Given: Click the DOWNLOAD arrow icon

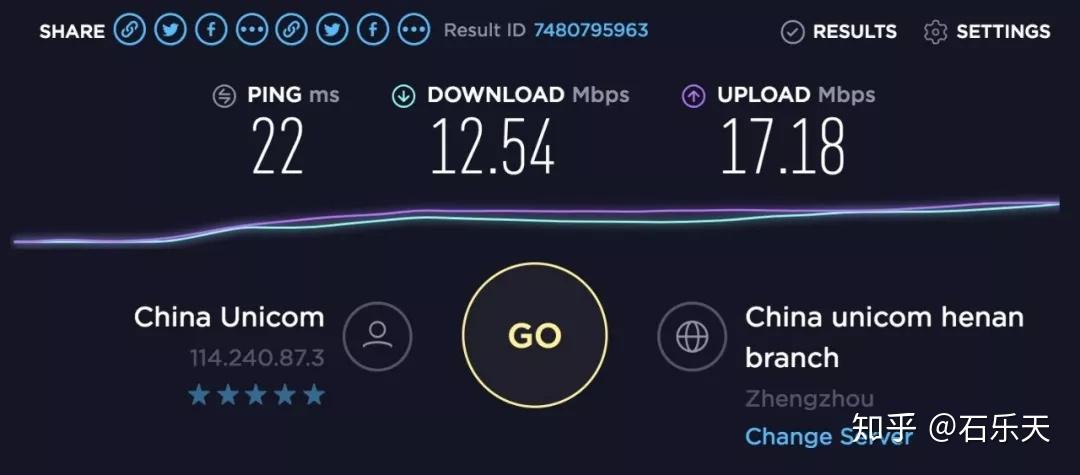Looking at the screenshot, I should [x=404, y=96].
